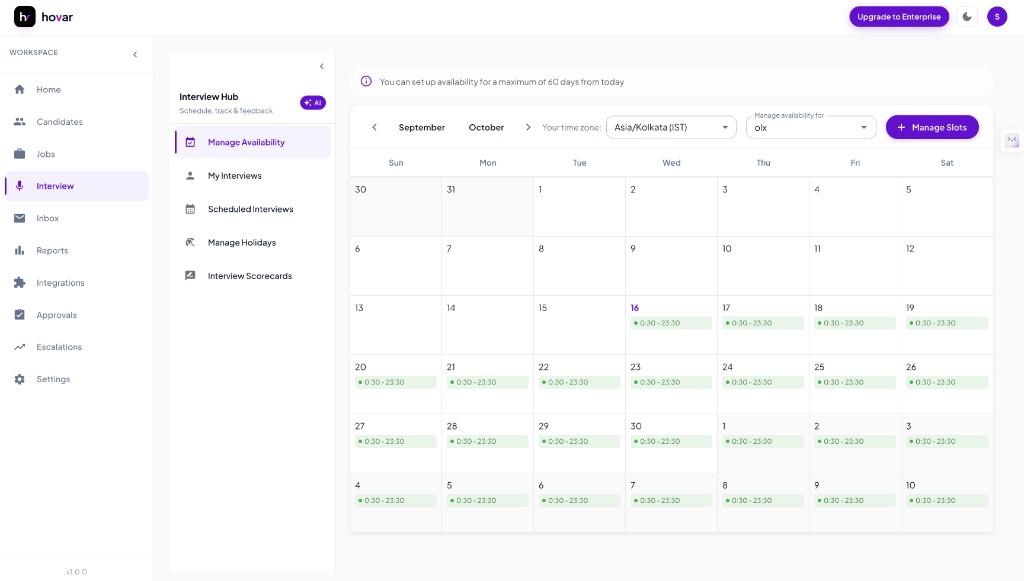This screenshot has height=581, width=1024.
Task: Click the Manage Slots button
Action: (932, 127)
